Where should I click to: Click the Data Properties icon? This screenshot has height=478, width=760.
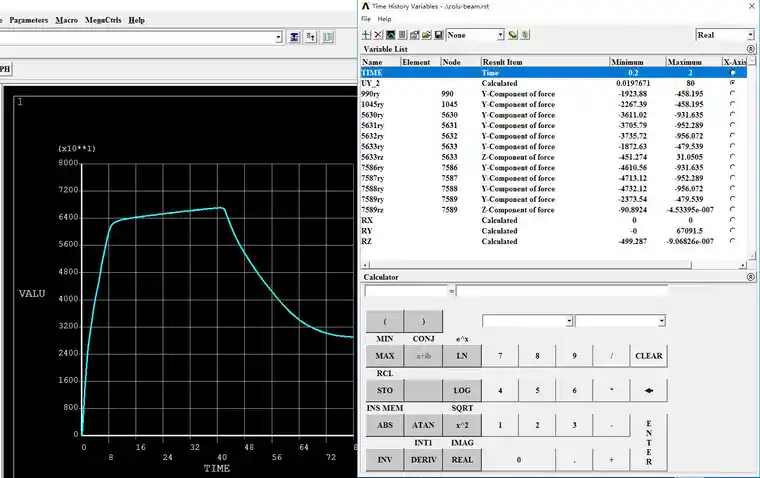[x=414, y=35]
